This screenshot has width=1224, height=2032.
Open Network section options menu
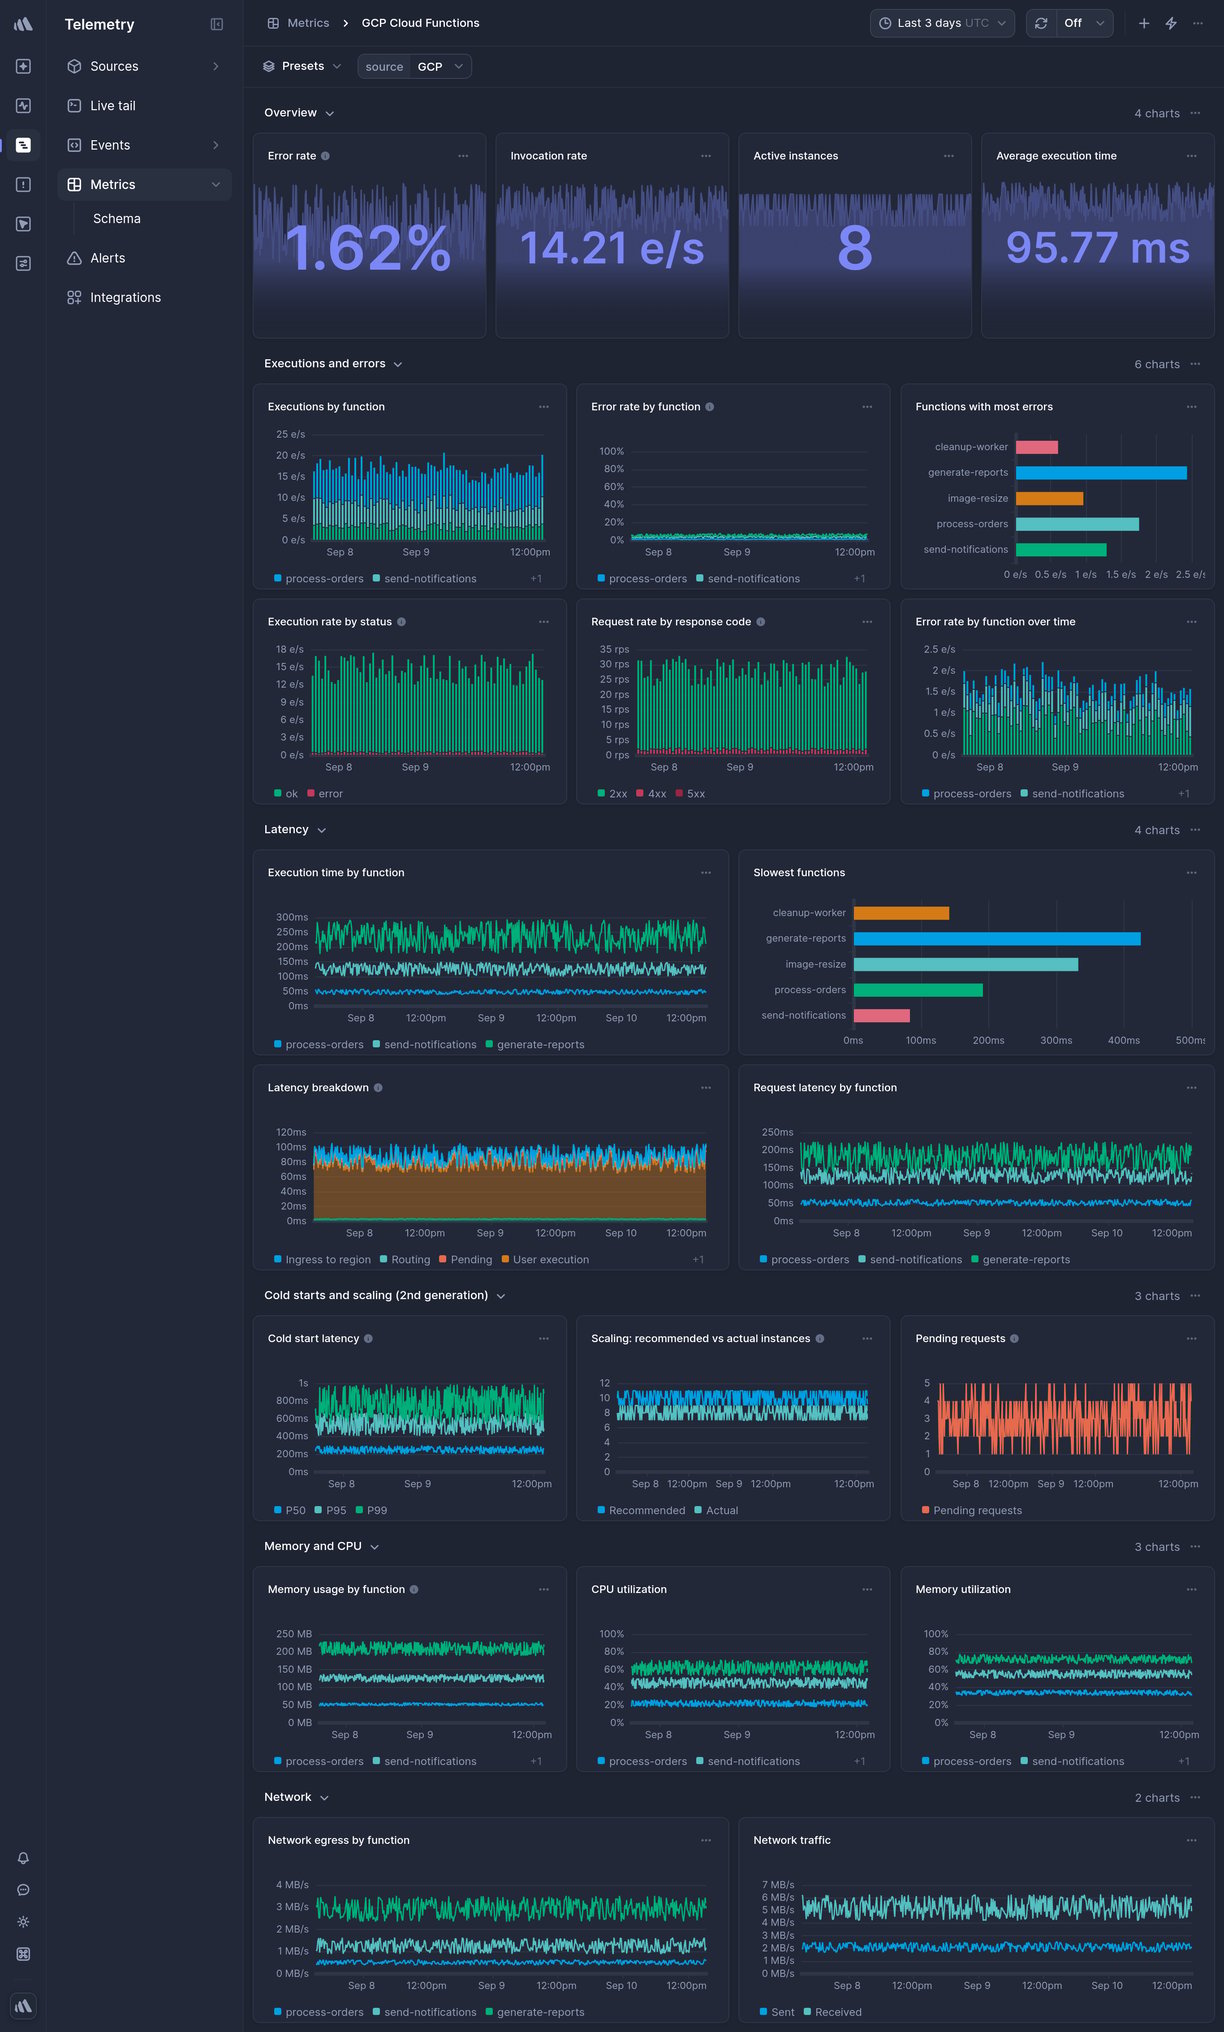(x=1195, y=1798)
